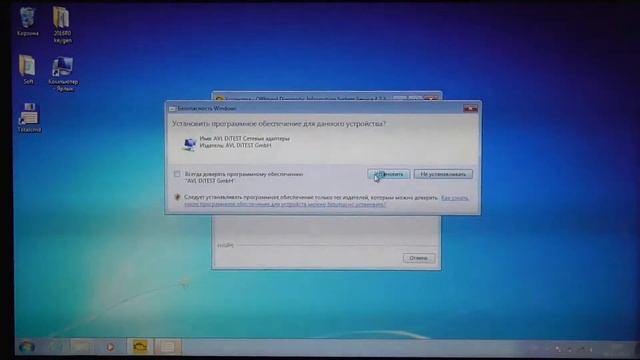The height and width of the screenshot is (360, 640).
Task: Click Отмена in the installer window behind
Action: [x=419, y=258]
